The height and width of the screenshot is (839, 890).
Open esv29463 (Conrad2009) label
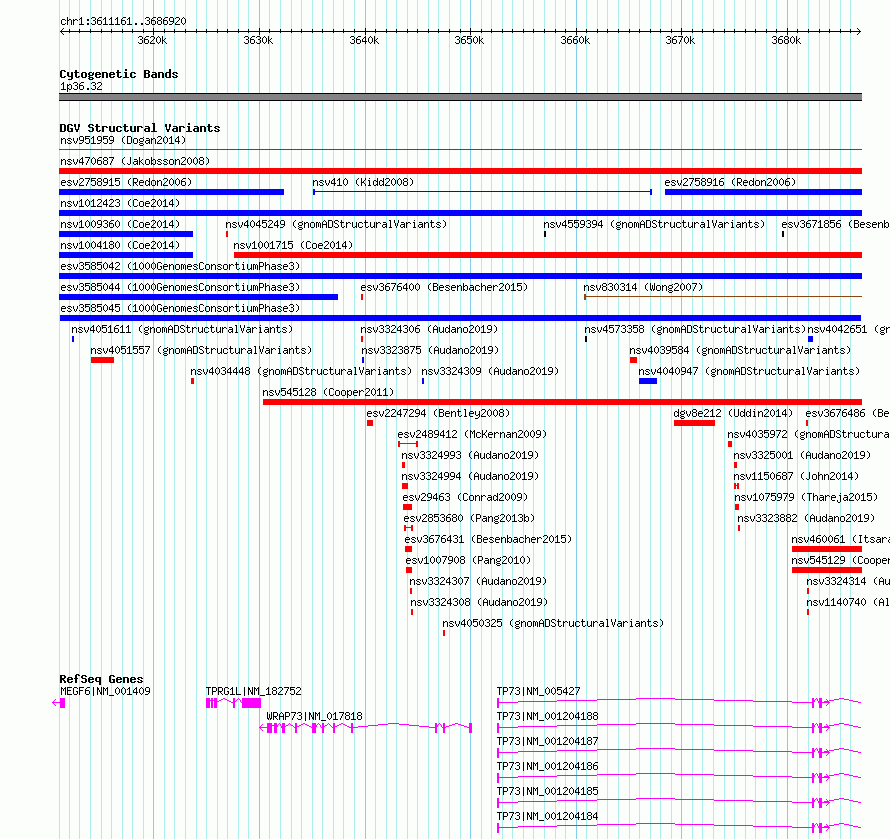click(x=465, y=497)
